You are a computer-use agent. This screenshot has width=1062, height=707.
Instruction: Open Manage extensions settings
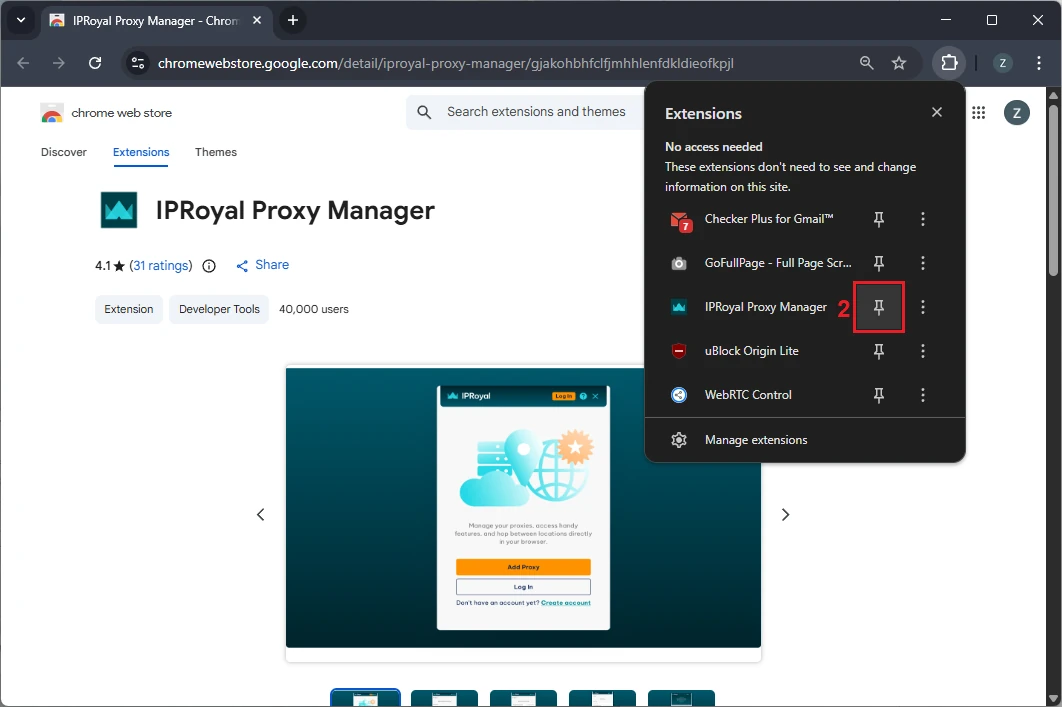755,440
